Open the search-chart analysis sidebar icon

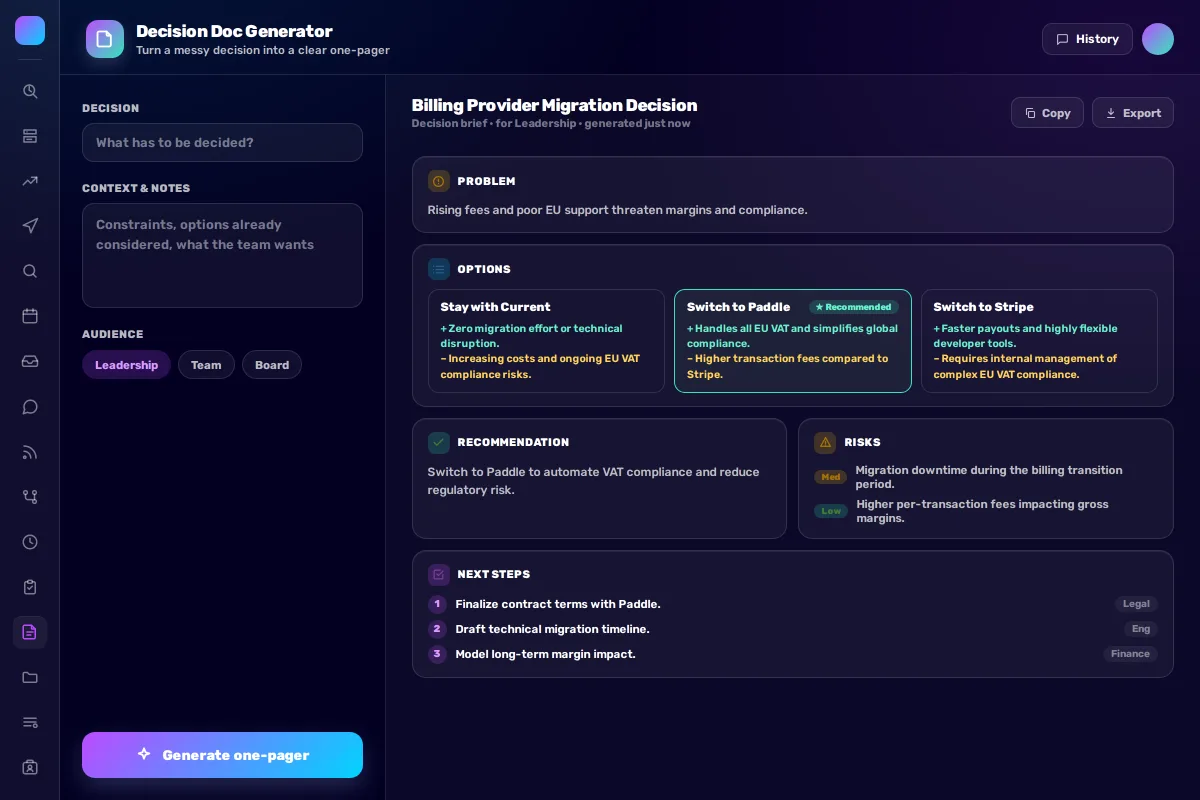(x=30, y=91)
